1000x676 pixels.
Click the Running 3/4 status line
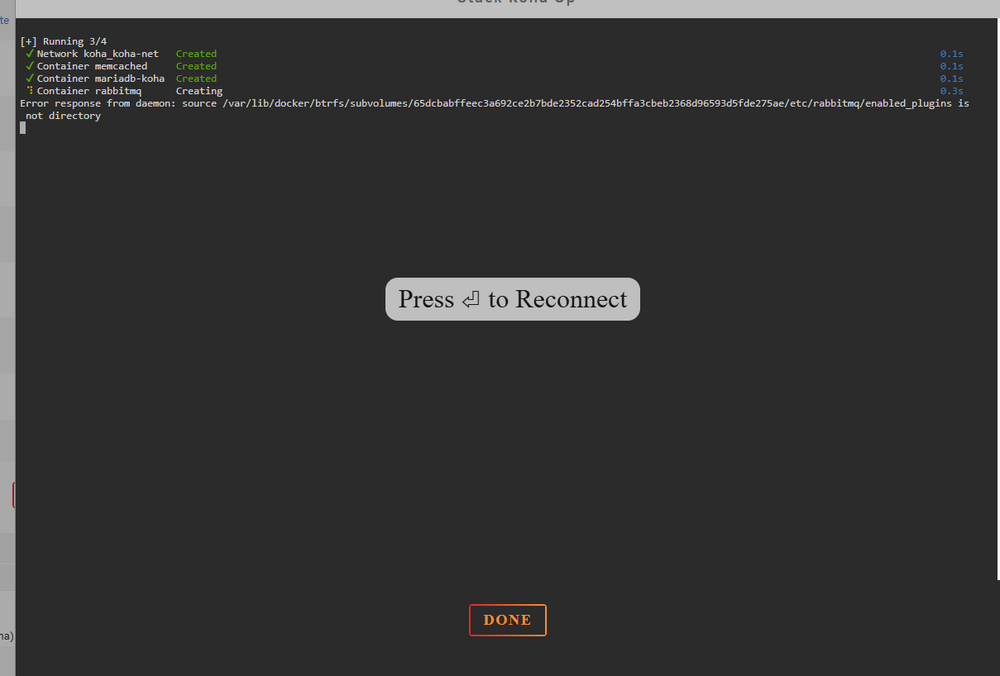[63, 41]
